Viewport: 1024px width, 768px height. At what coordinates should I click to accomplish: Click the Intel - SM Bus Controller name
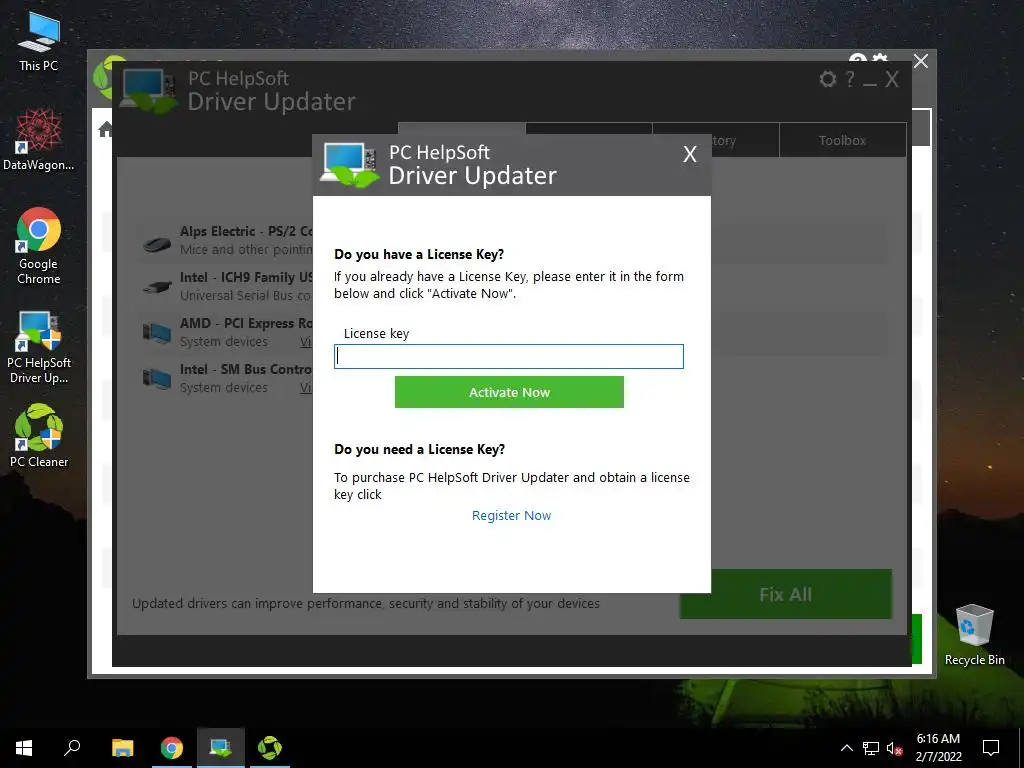tap(246, 369)
